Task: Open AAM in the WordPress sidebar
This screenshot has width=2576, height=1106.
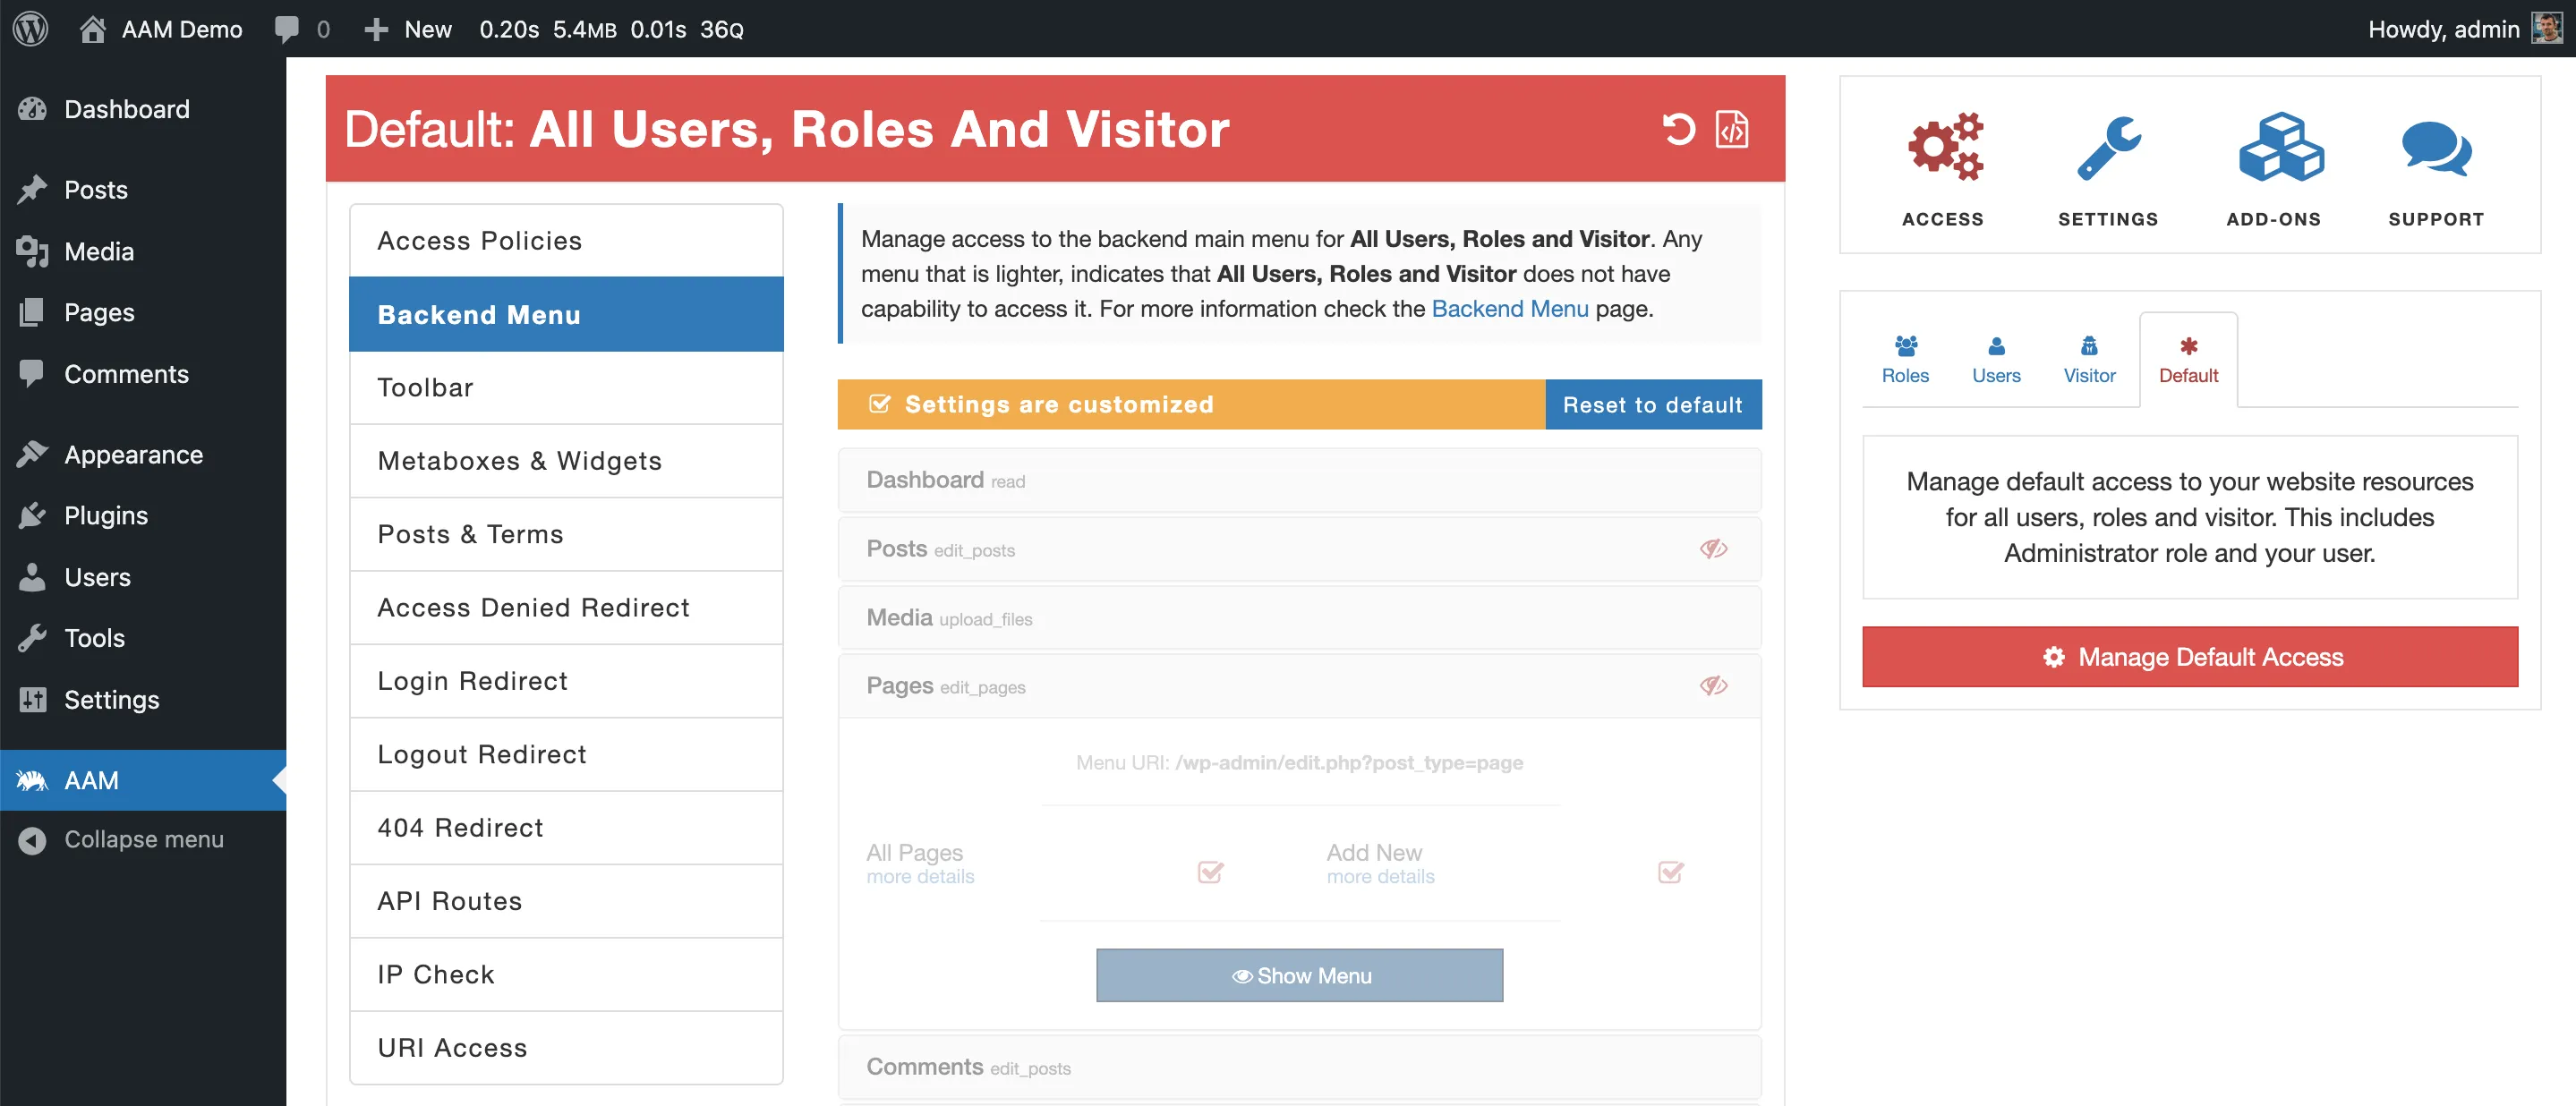Action: [143, 780]
